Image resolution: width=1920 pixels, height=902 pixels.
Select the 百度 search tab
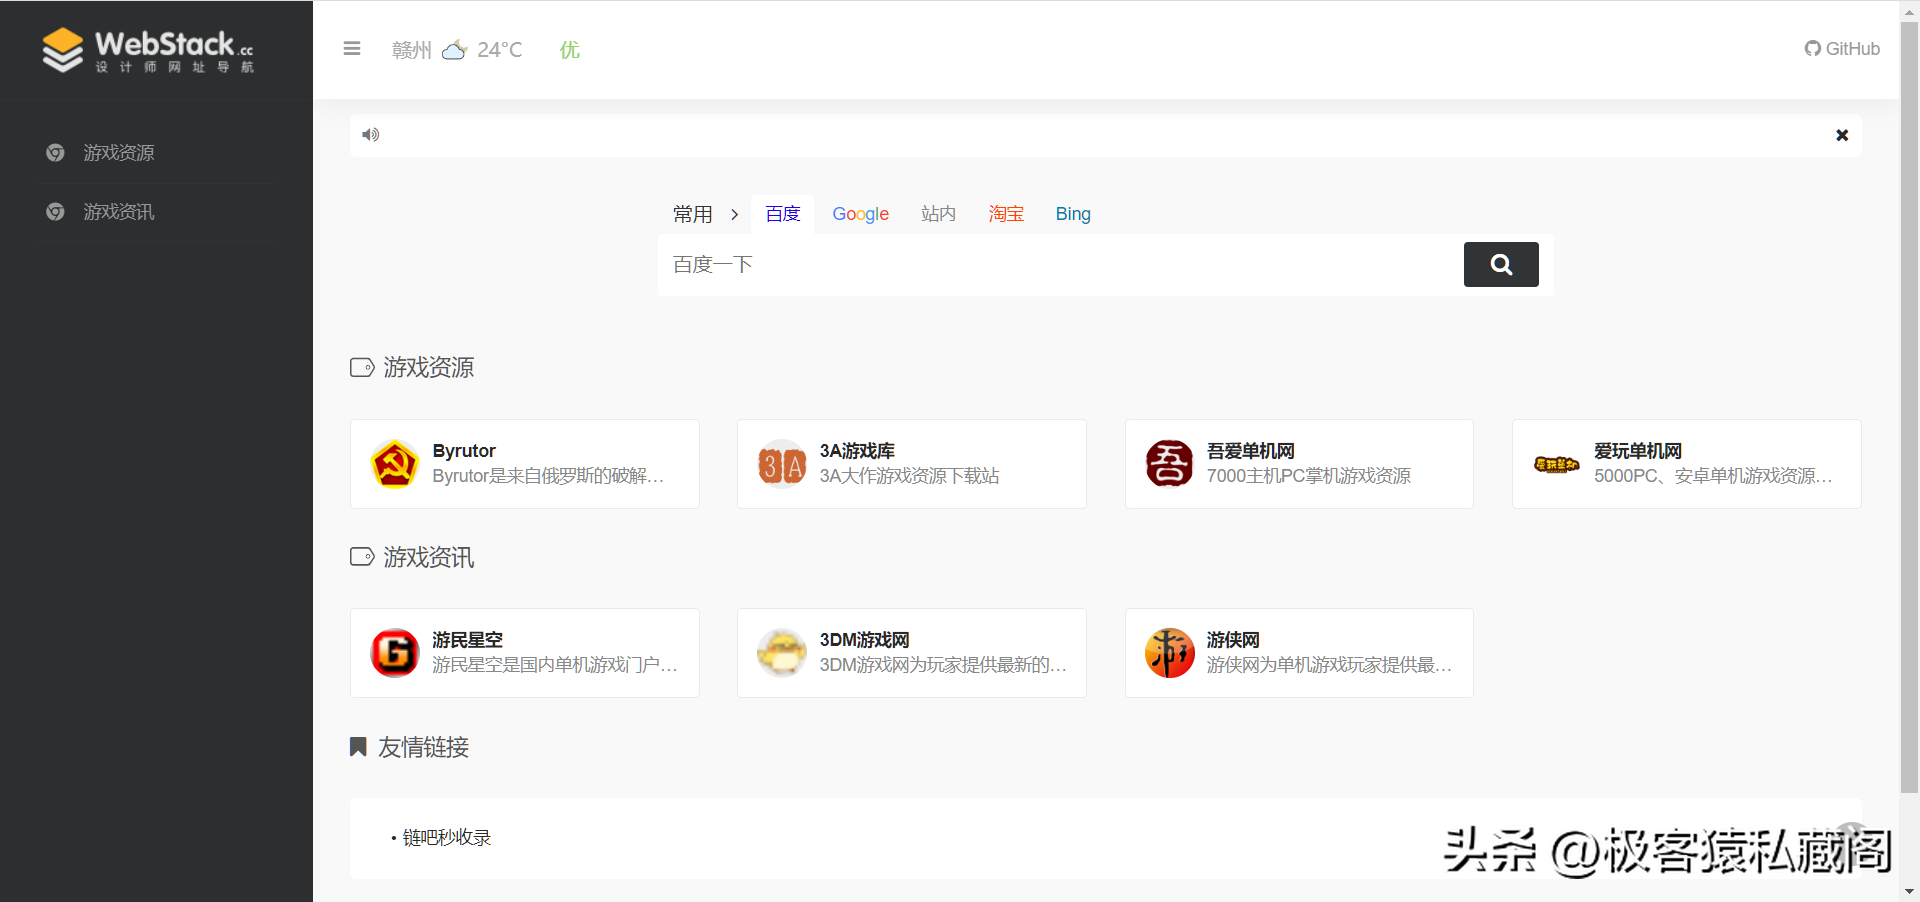tap(783, 214)
